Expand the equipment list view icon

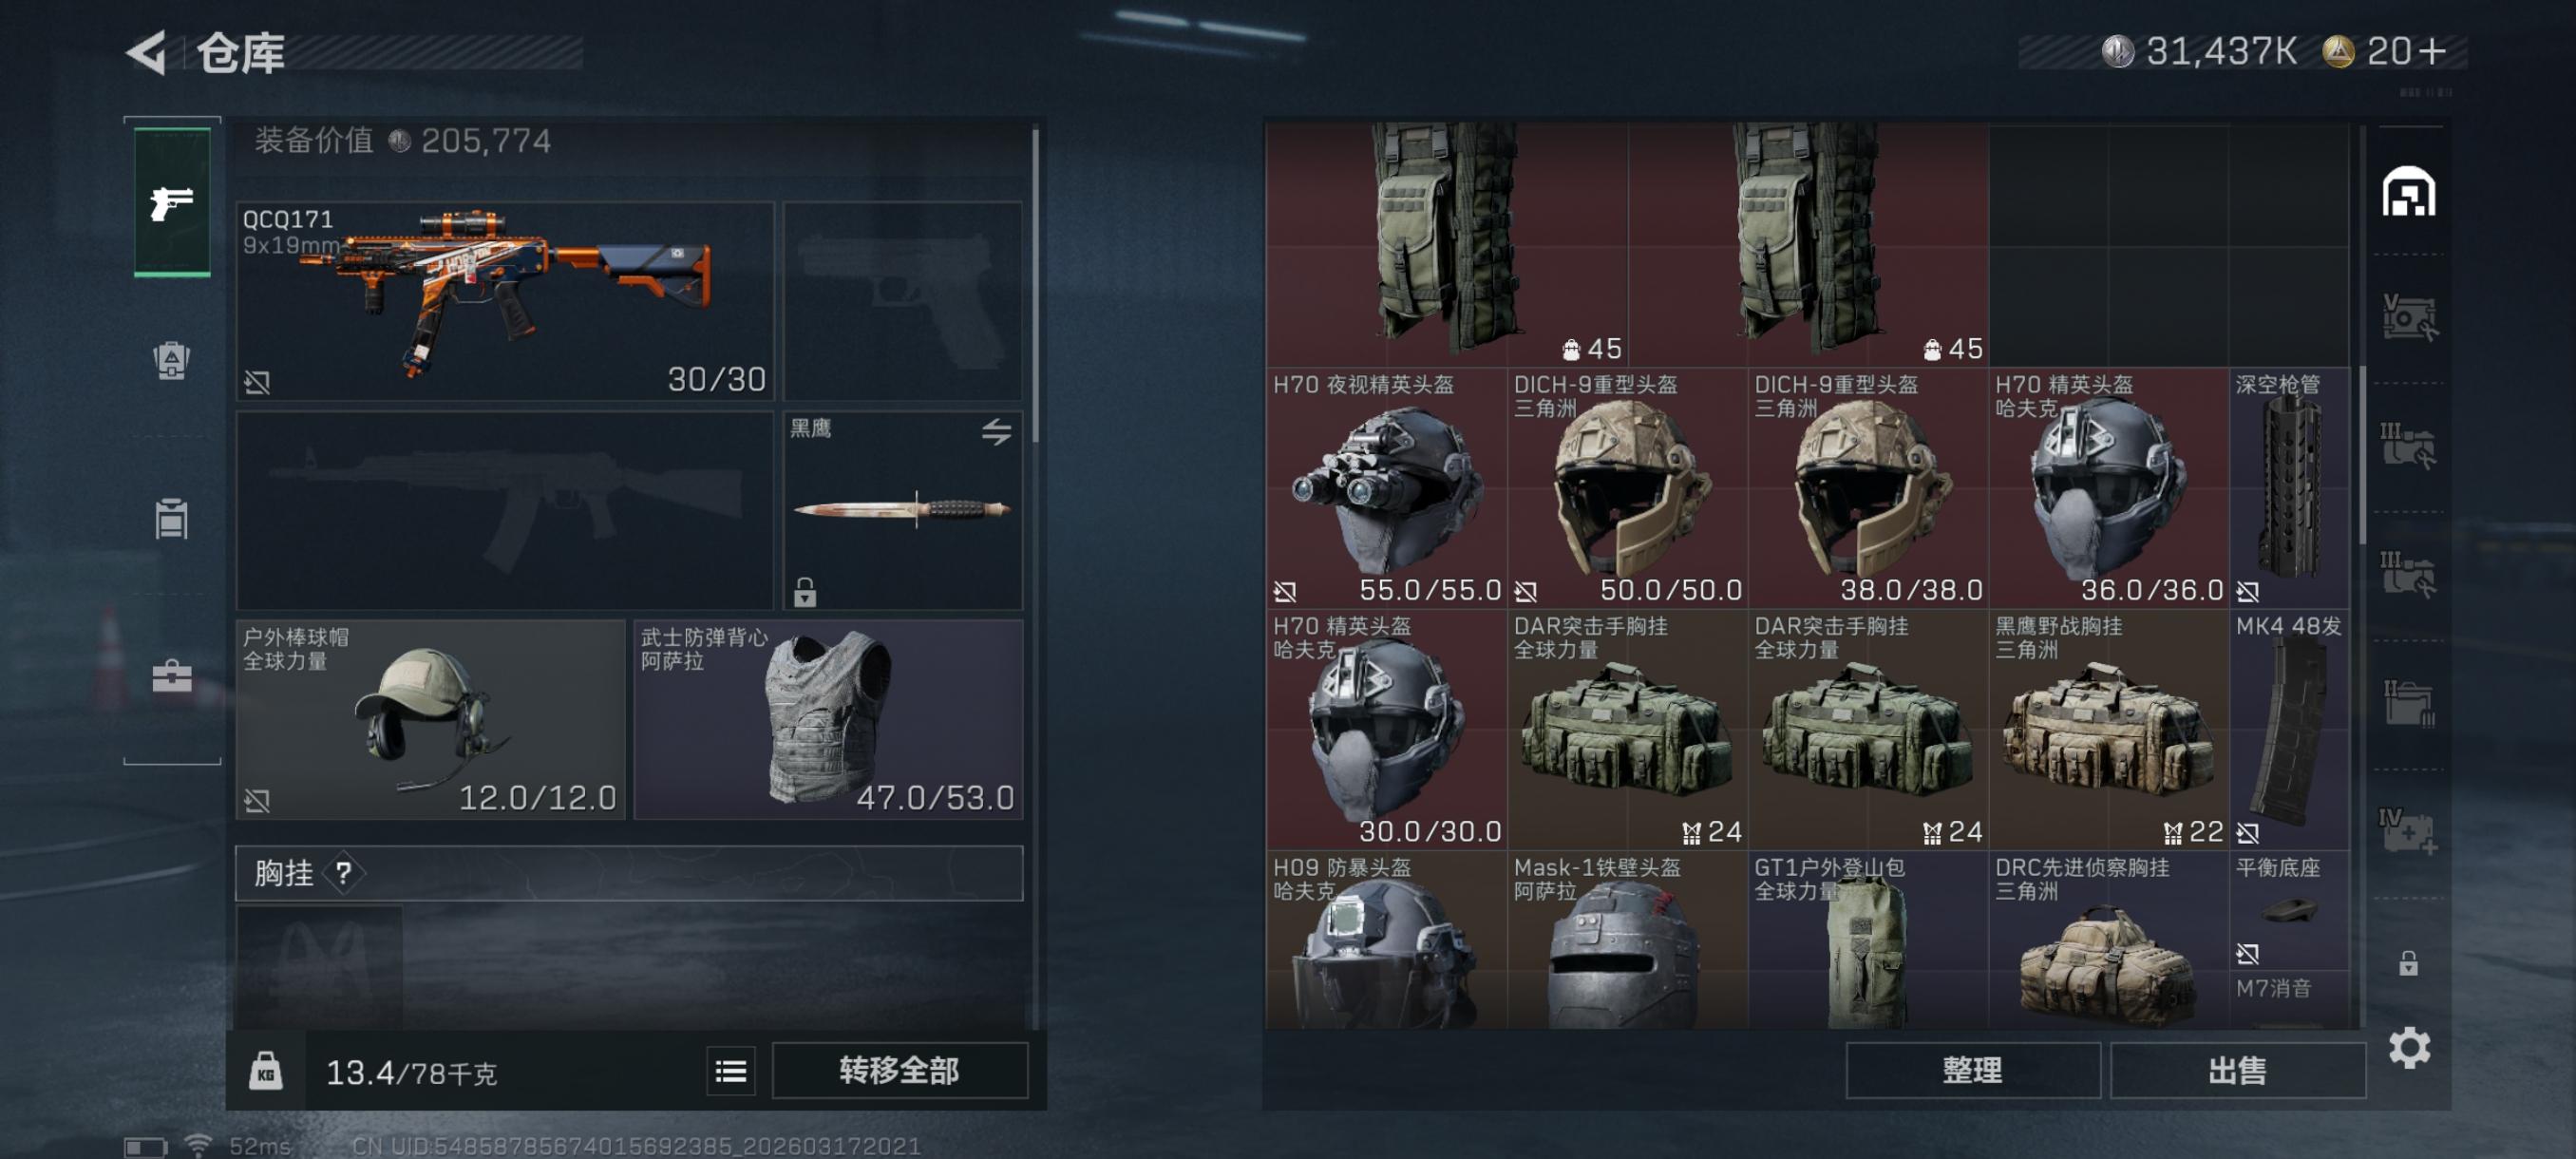(731, 1072)
